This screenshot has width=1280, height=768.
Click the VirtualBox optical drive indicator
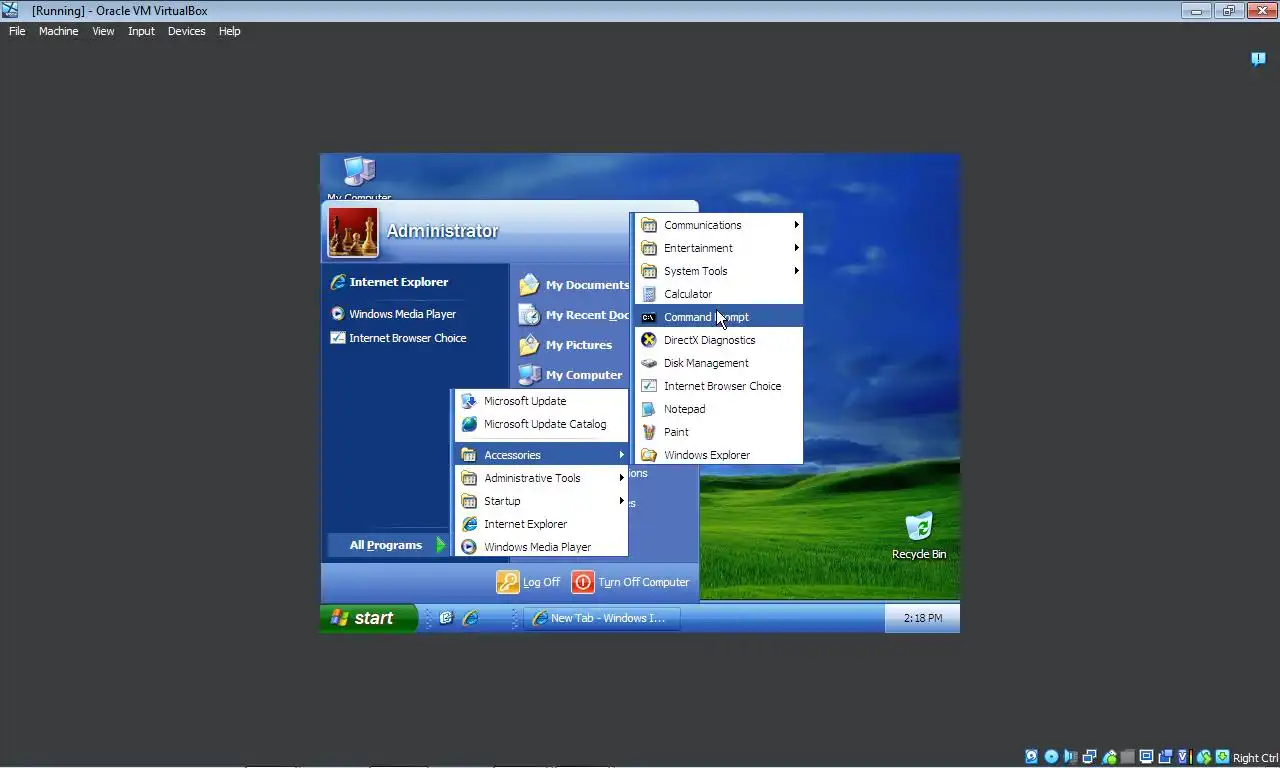click(x=1051, y=757)
